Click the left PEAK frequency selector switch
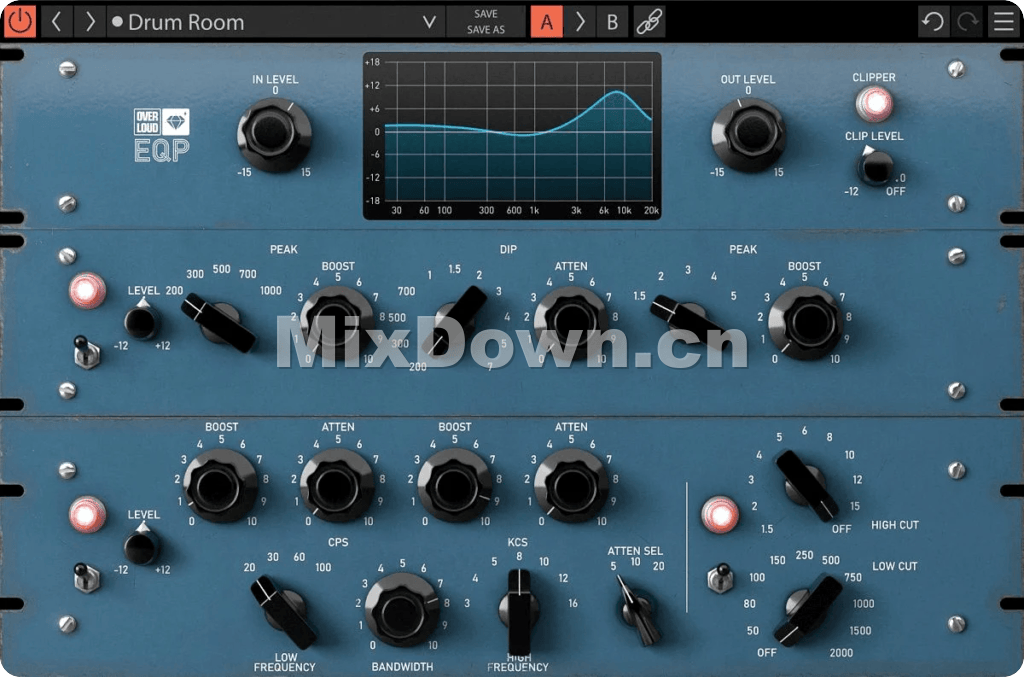 click(x=219, y=323)
